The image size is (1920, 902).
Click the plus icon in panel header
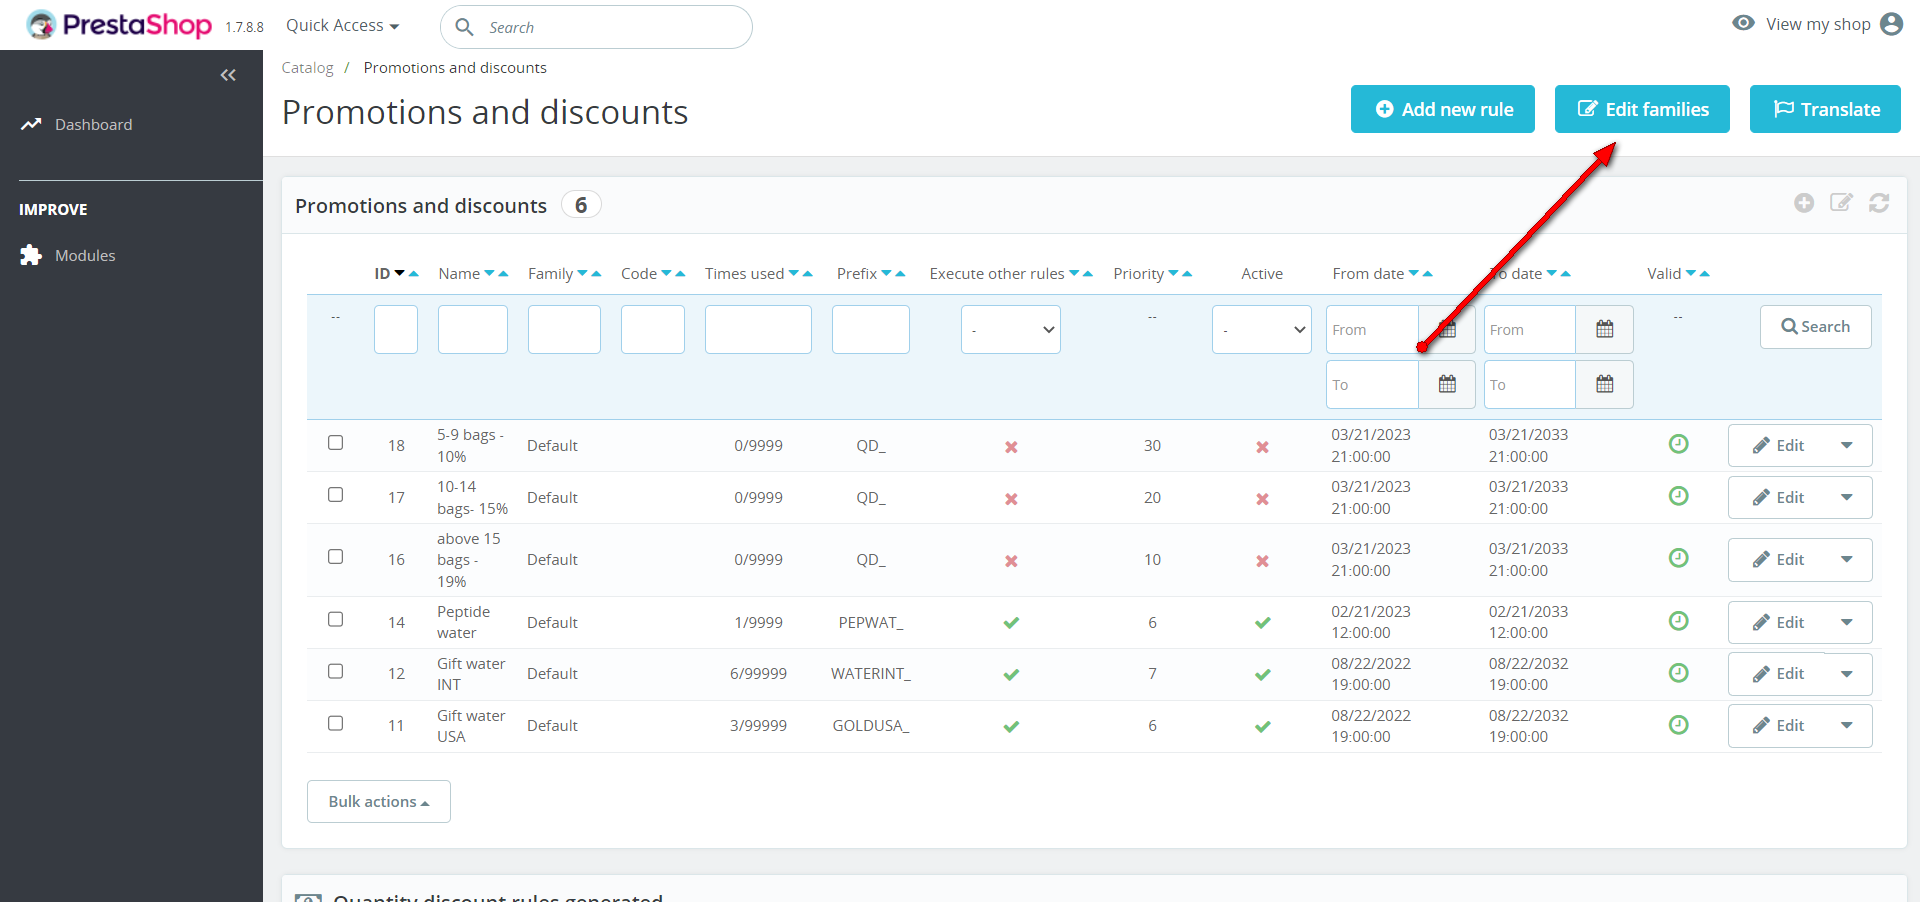click(x=1804, y=203)
